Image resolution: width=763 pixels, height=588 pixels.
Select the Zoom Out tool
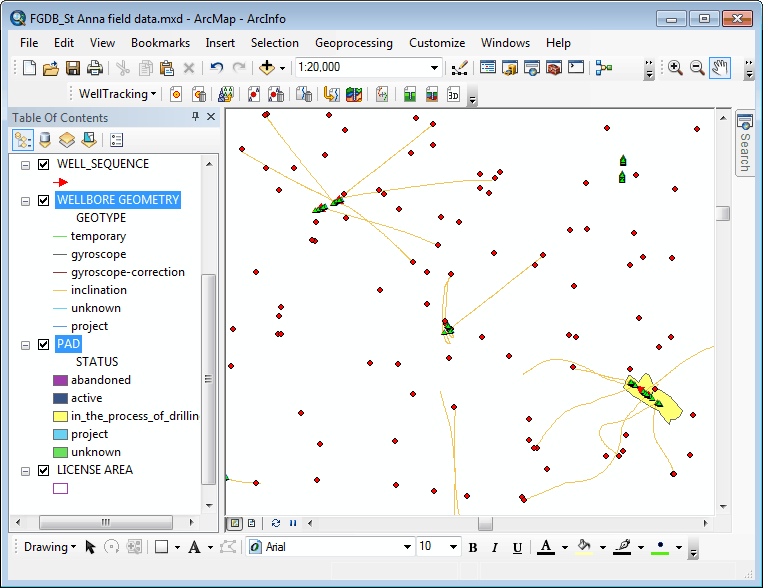pyautogui.click(x=697, y=68)
